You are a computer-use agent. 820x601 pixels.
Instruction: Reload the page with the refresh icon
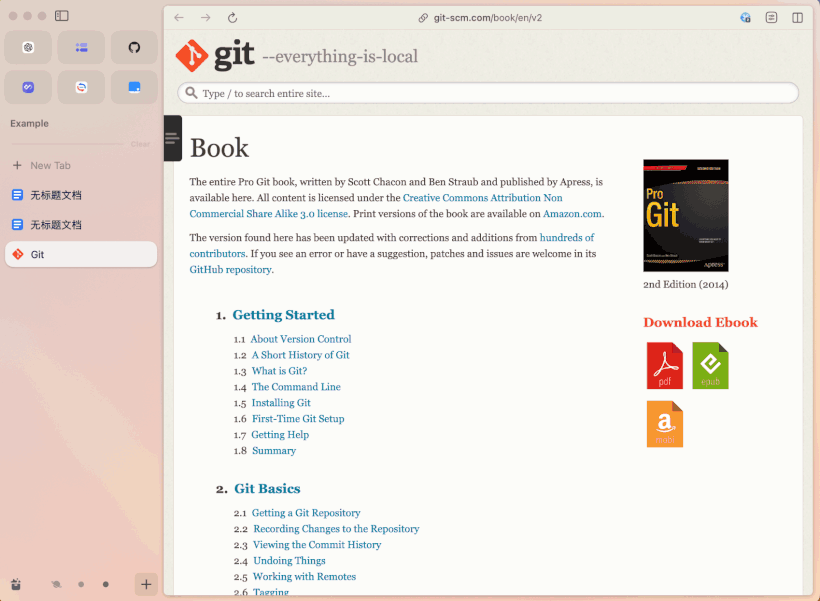pos(233,18)
